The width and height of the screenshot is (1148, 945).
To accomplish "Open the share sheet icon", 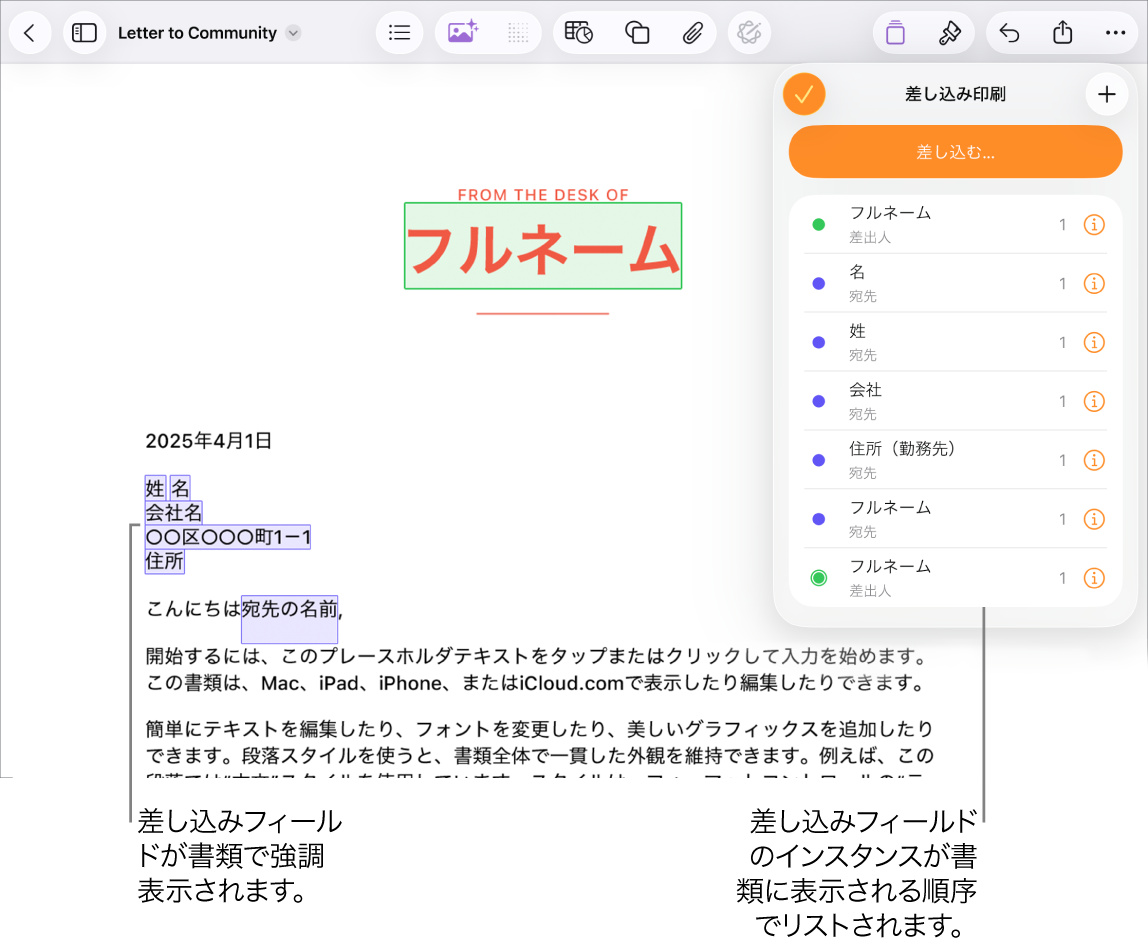I will coord(1062,32).
